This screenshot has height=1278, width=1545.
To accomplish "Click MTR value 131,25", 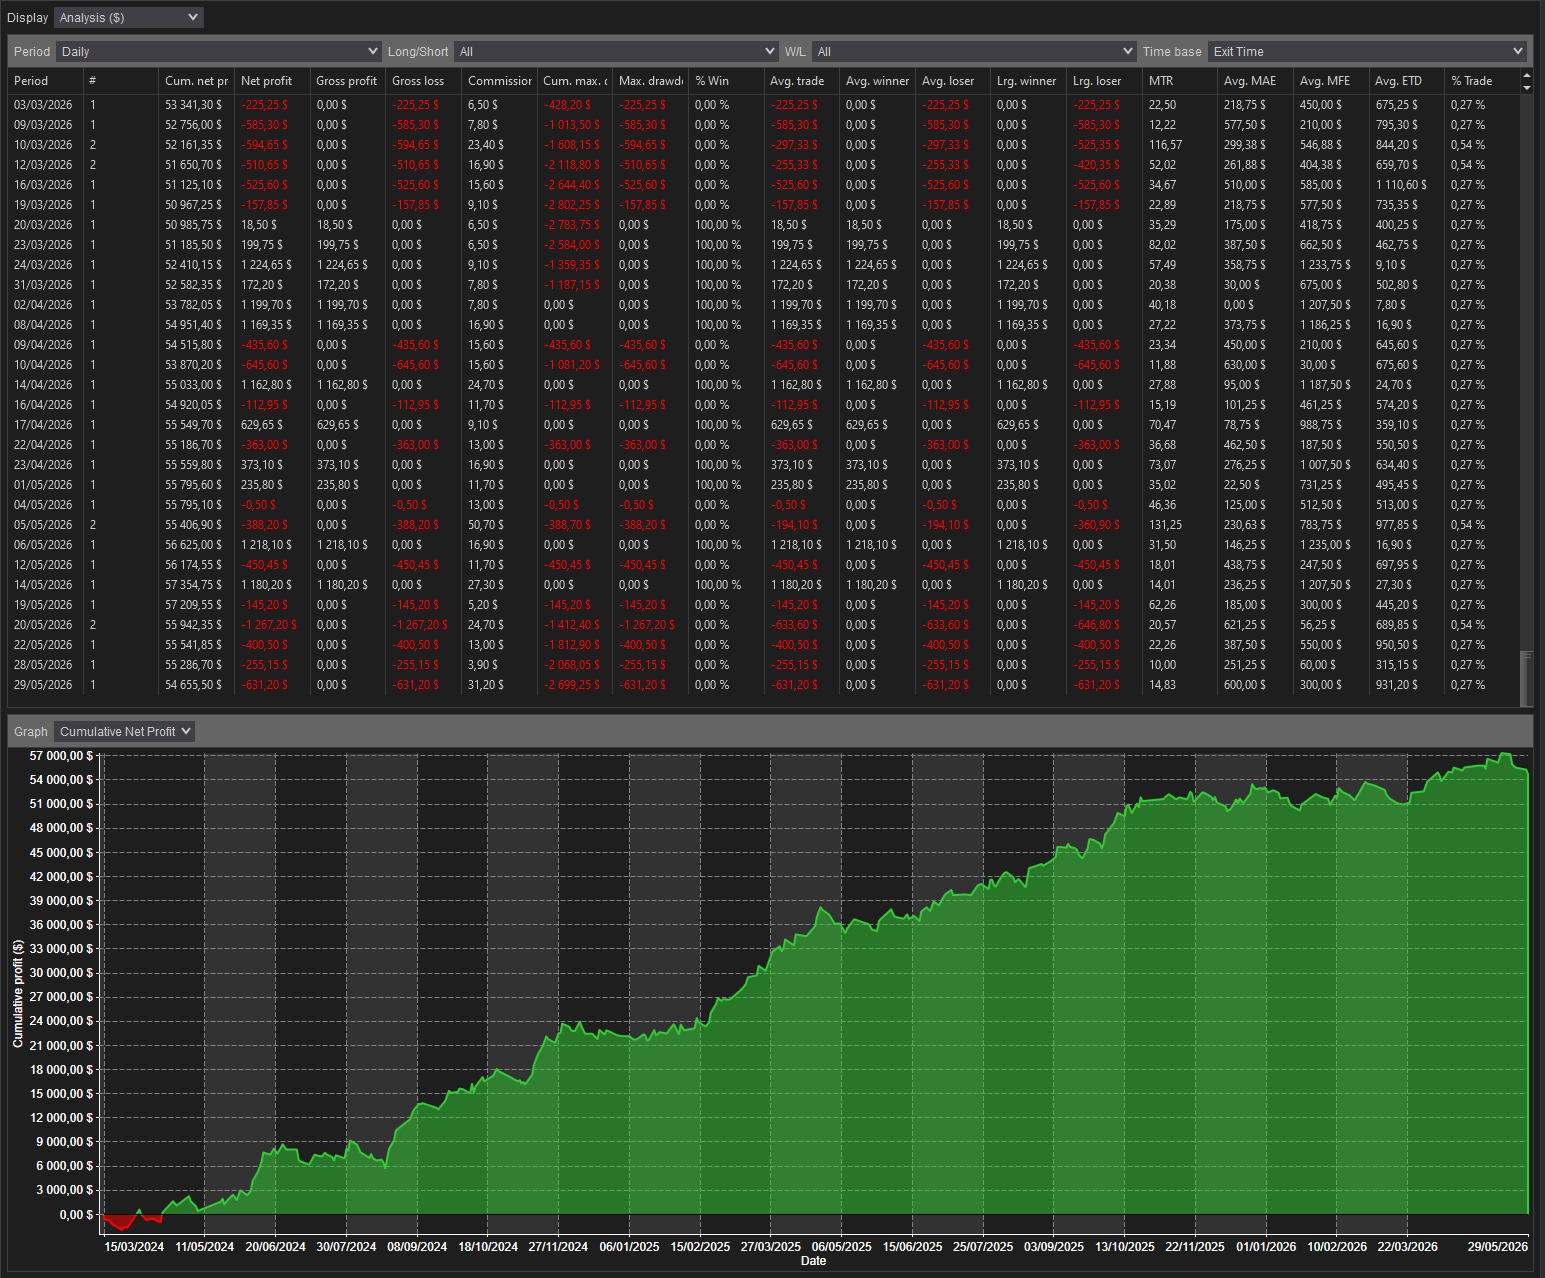I will [1165, 525].
